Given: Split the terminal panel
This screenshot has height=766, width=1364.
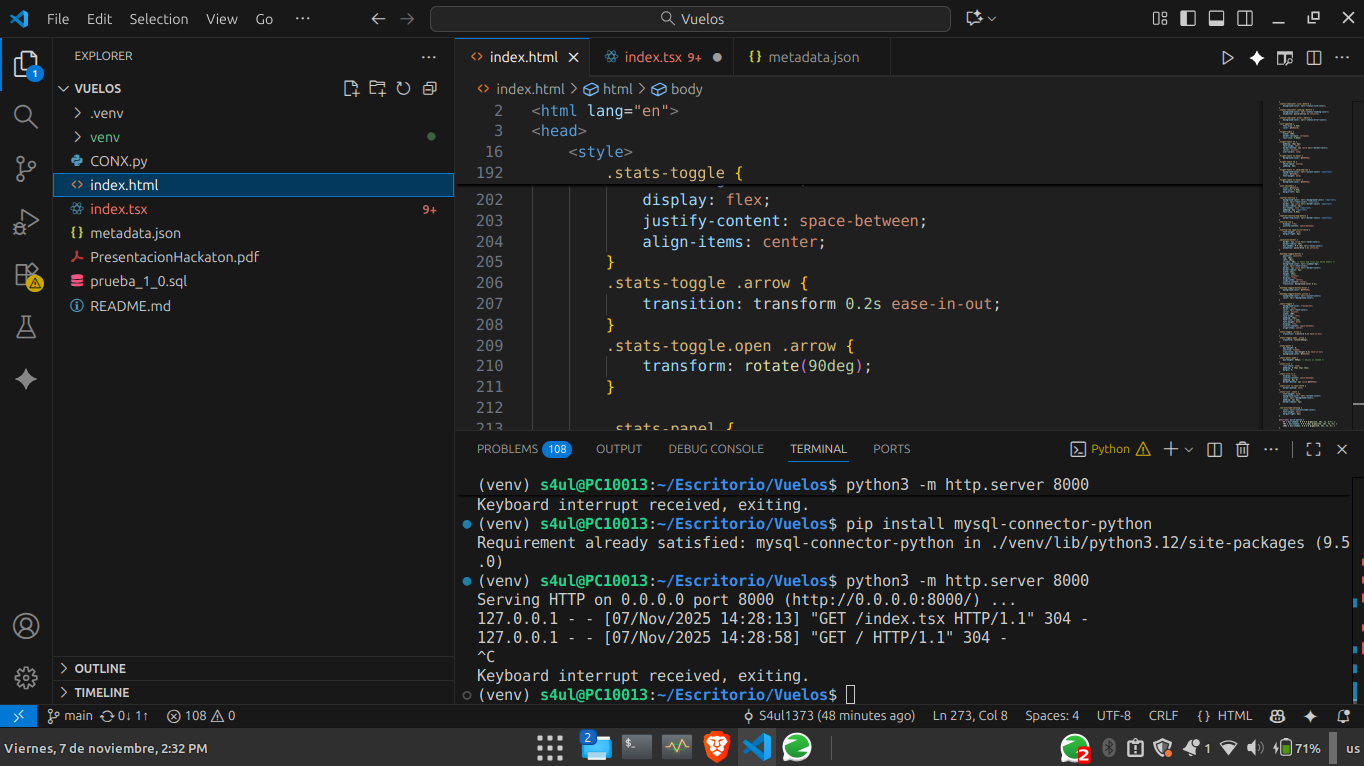Looking at the screenshot, I should (x=1214, y=450).
